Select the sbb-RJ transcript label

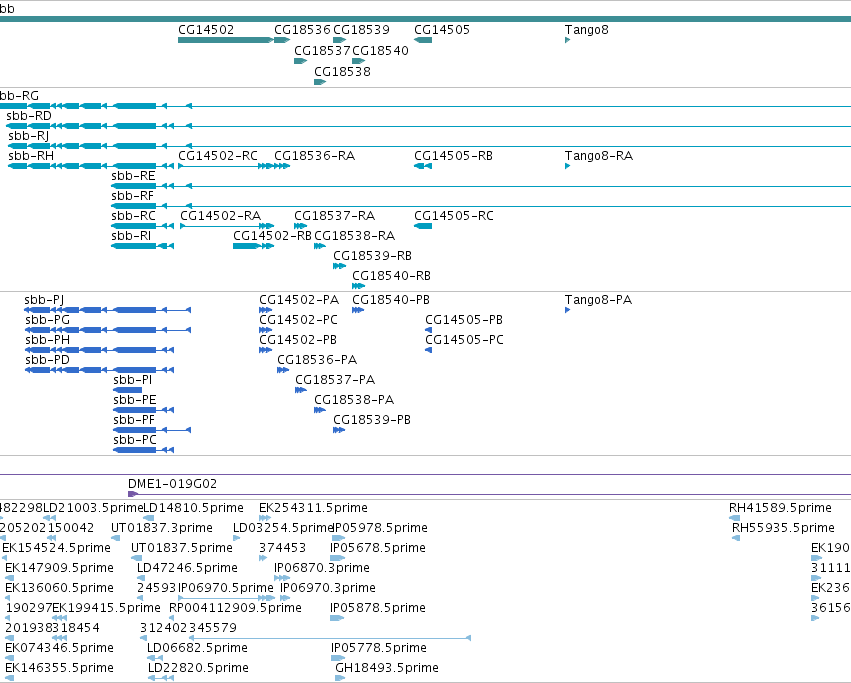[29, 136]
